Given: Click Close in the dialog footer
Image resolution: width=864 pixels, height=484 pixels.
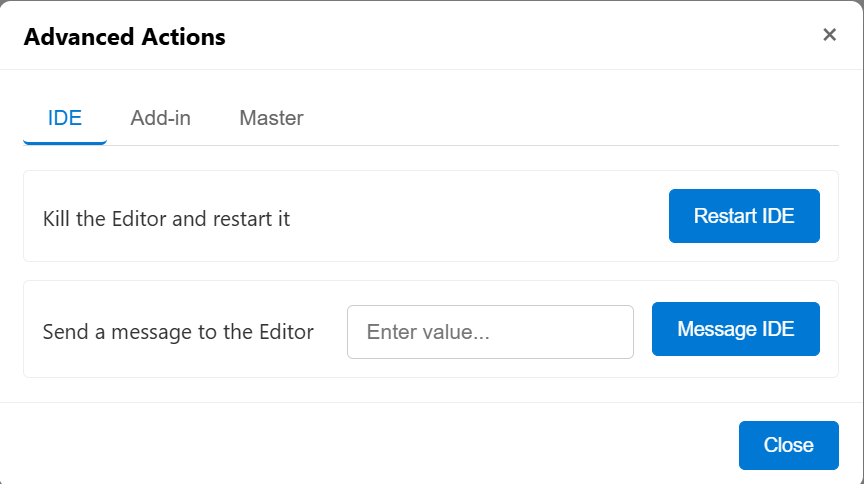Looking at the screenshot, I should pos(788,445).
